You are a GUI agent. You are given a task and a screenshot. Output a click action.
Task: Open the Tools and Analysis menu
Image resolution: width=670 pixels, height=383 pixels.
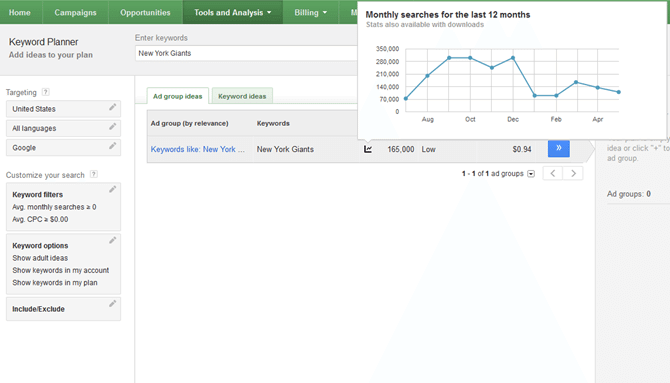point(232,12)
